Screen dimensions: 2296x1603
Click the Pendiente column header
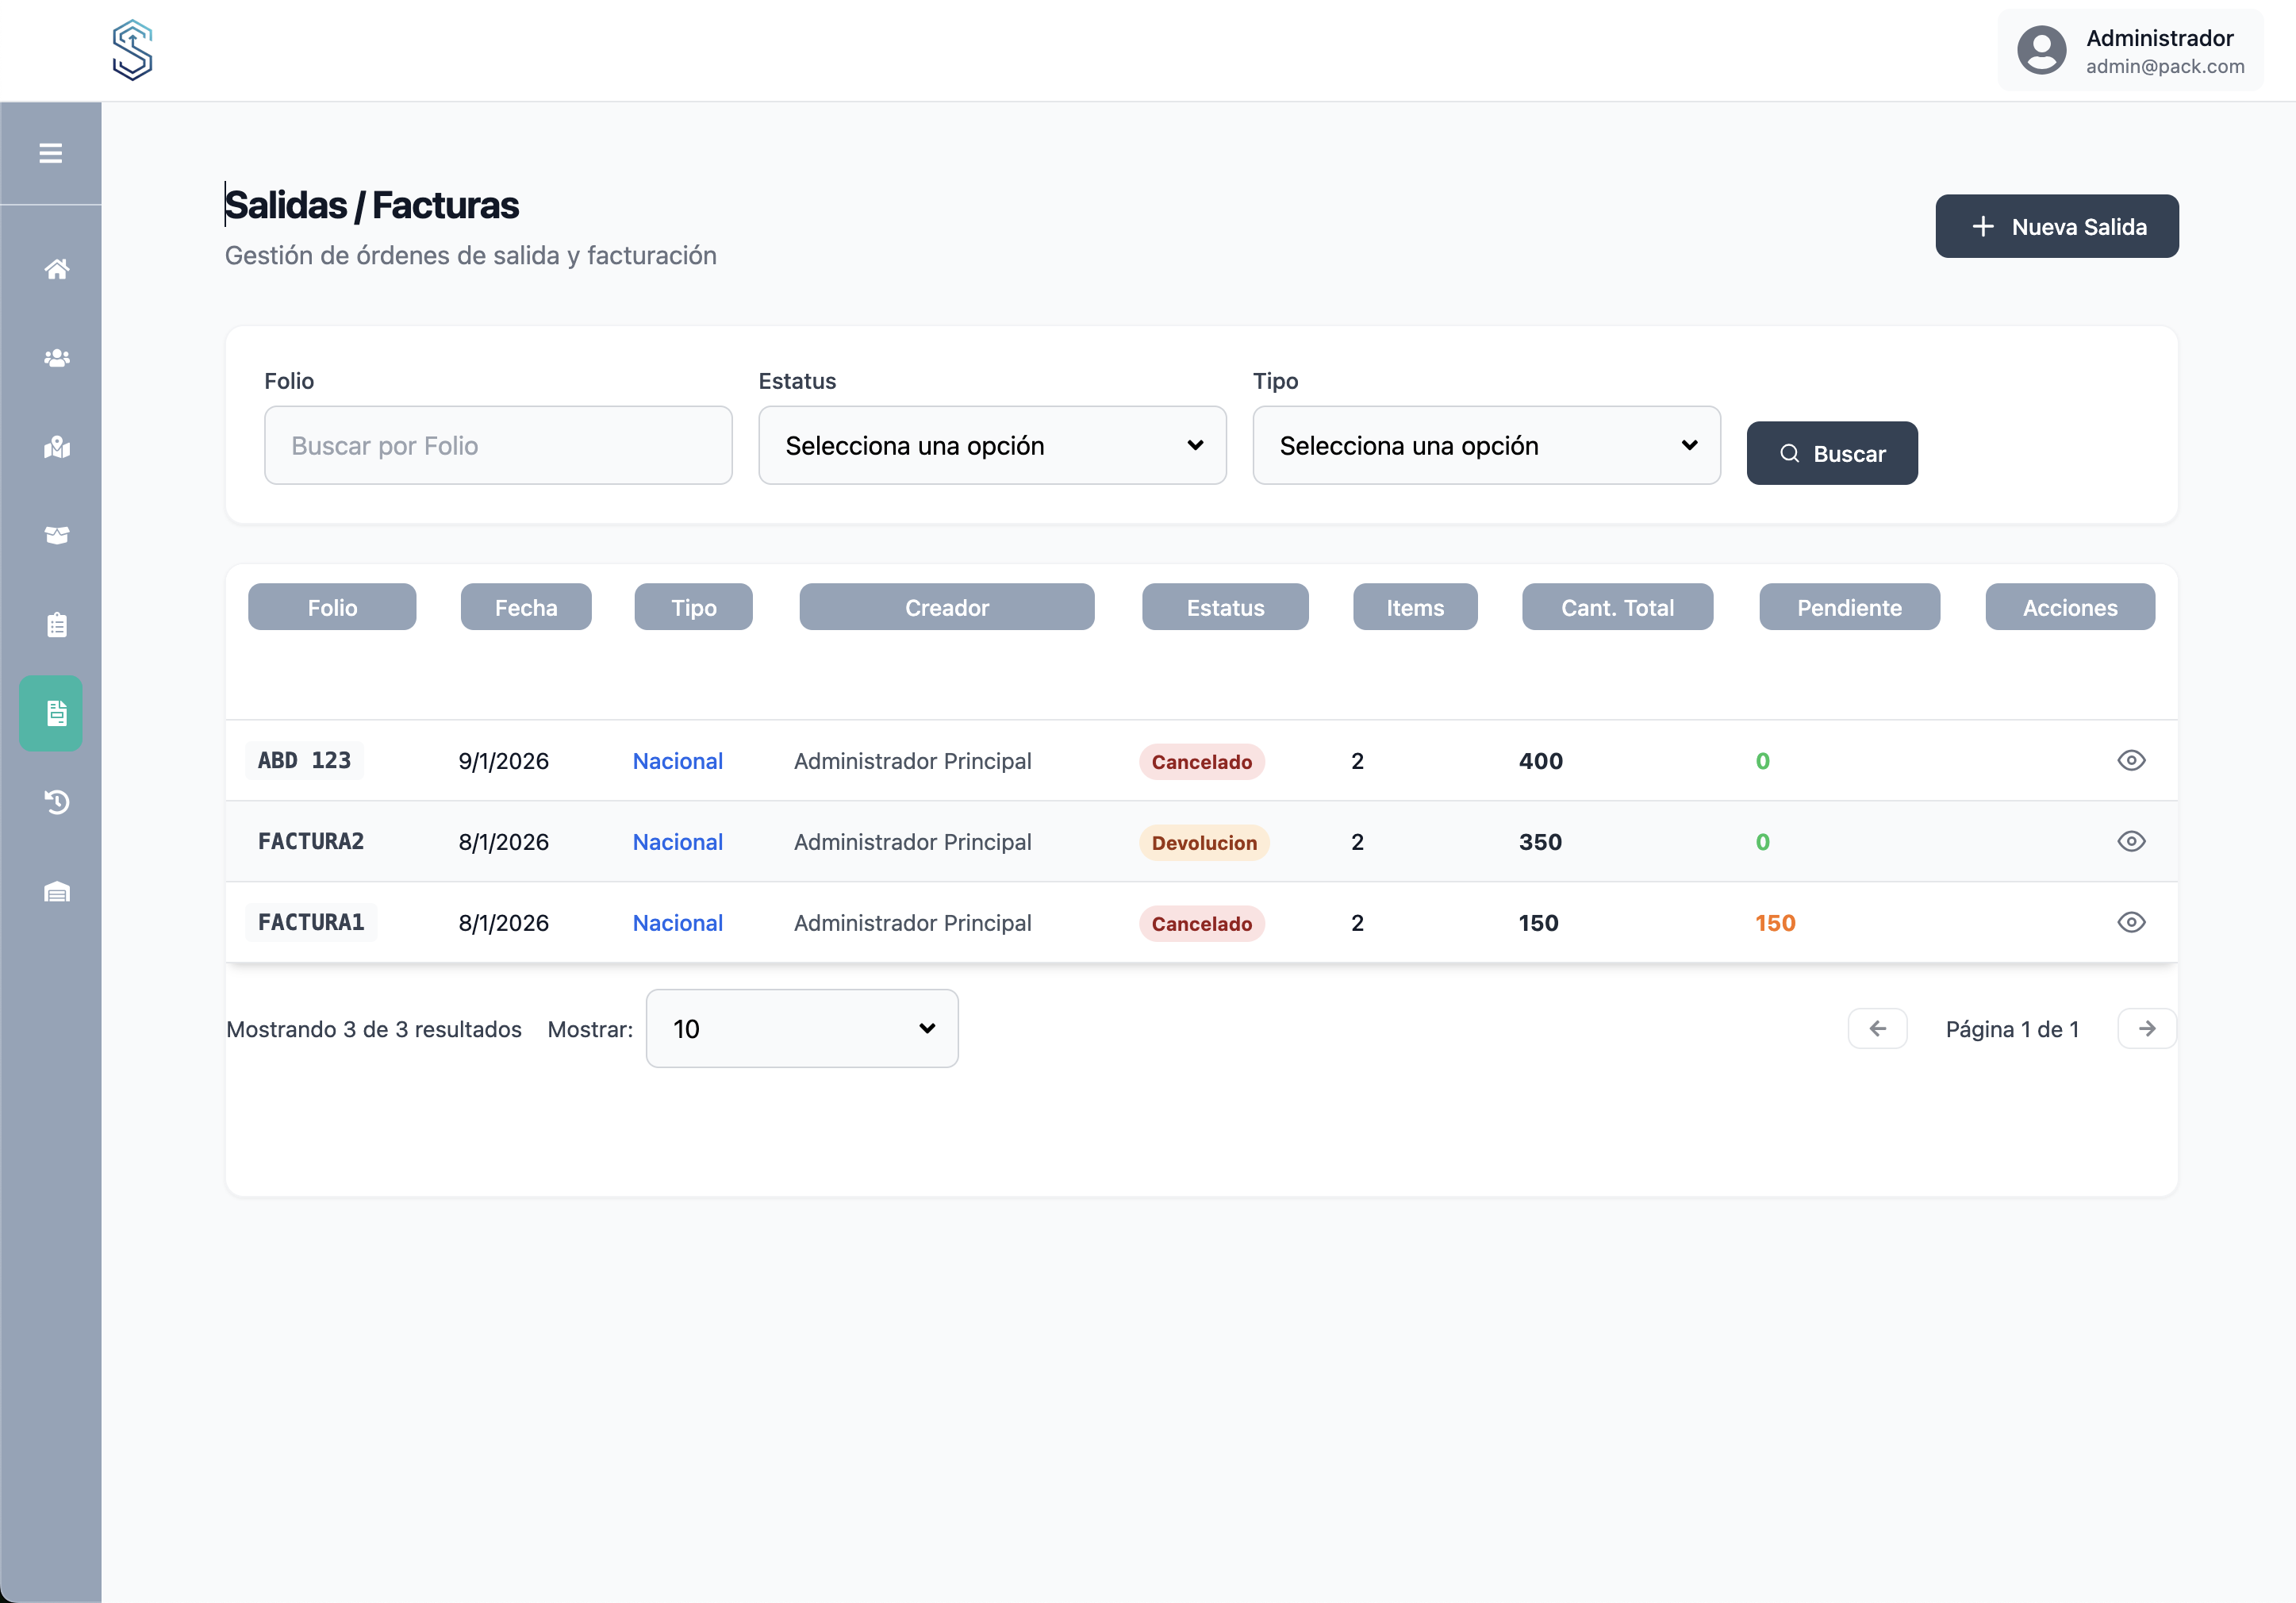(1848, 608)
